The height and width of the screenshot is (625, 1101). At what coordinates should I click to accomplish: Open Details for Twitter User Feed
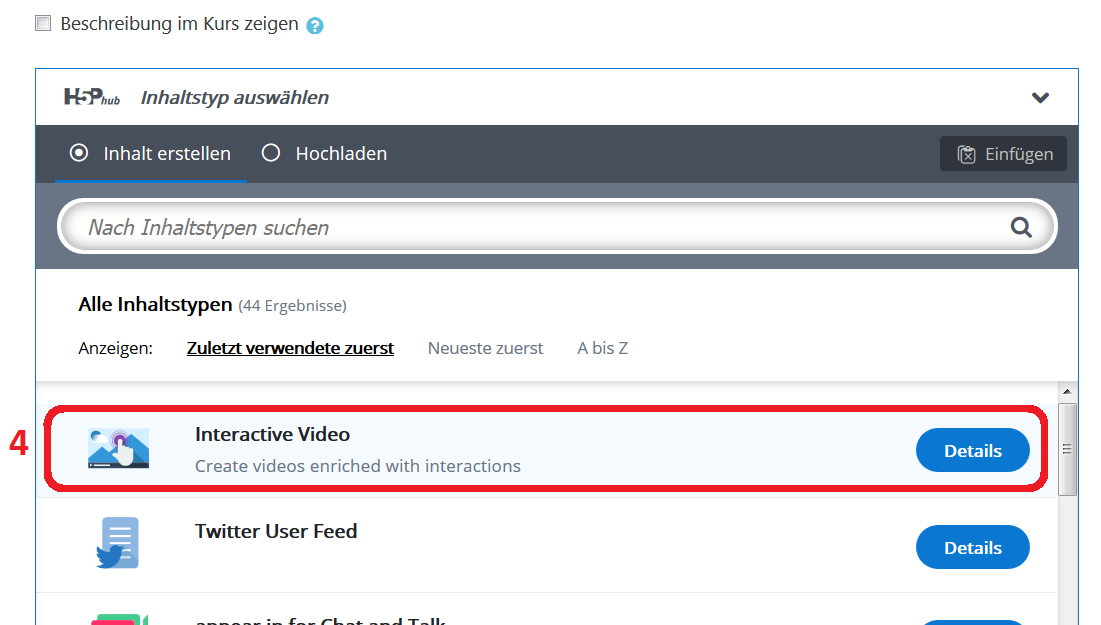point(972,547)
